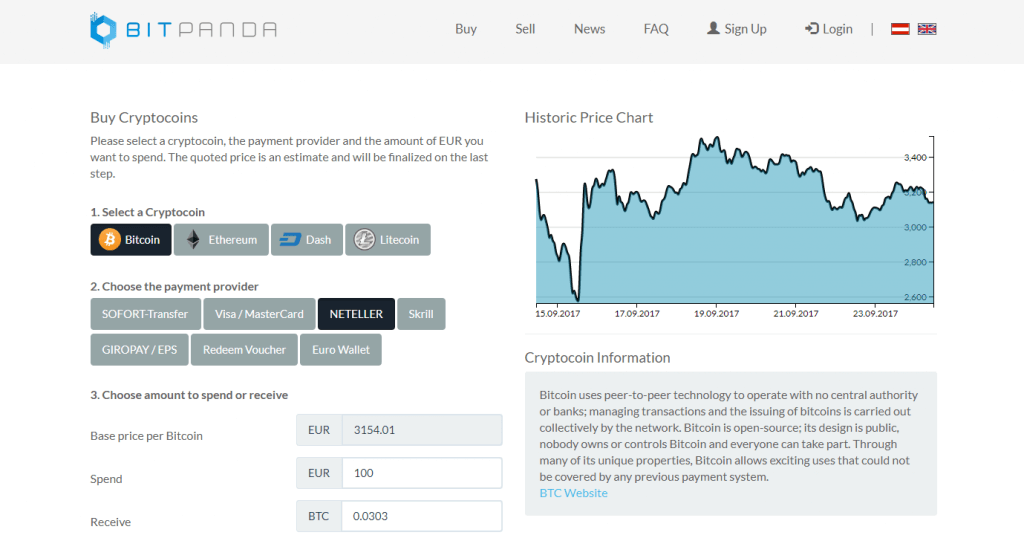Click the 19.09.2017 chart date label

tap(716, 313)
